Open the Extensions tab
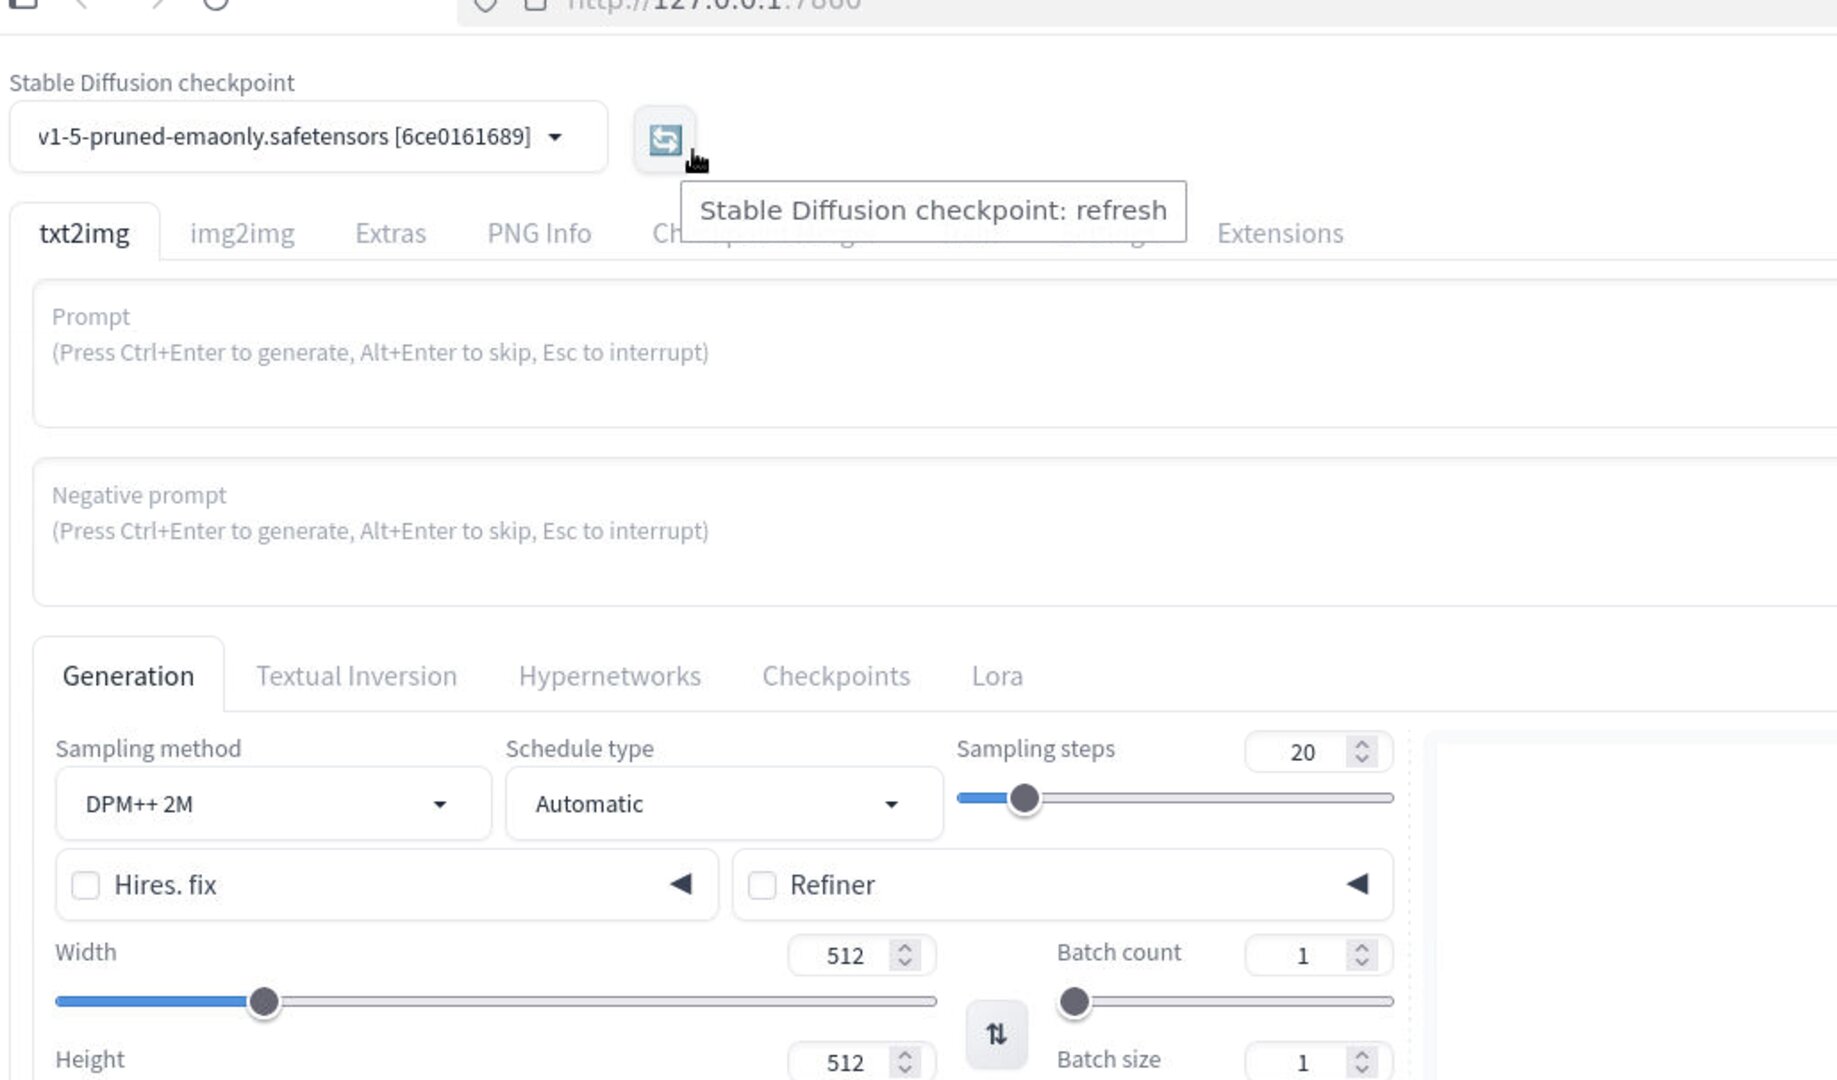The image size is (1837, 1080). point(1280,233)
